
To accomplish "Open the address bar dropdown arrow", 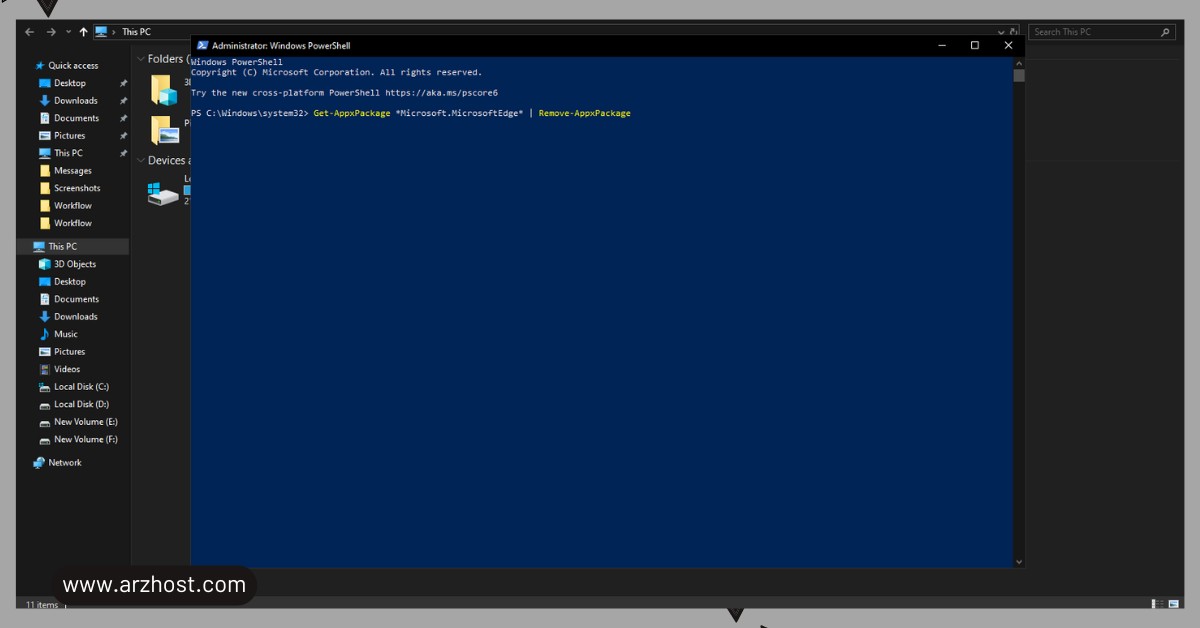I will pyautogui.click(x=1000, y=31).
